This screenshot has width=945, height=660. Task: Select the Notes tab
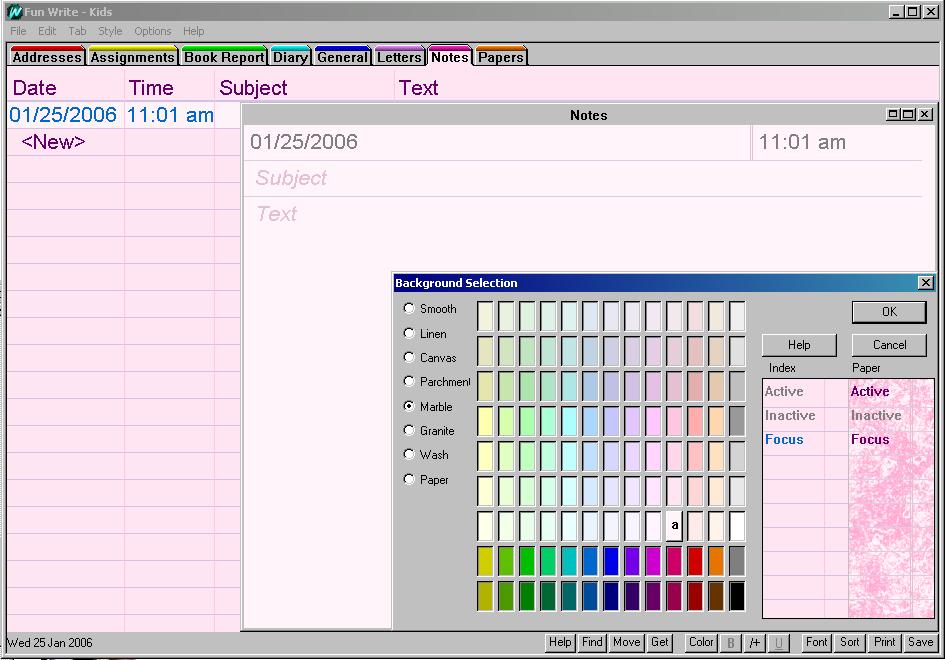pos(450,56)
